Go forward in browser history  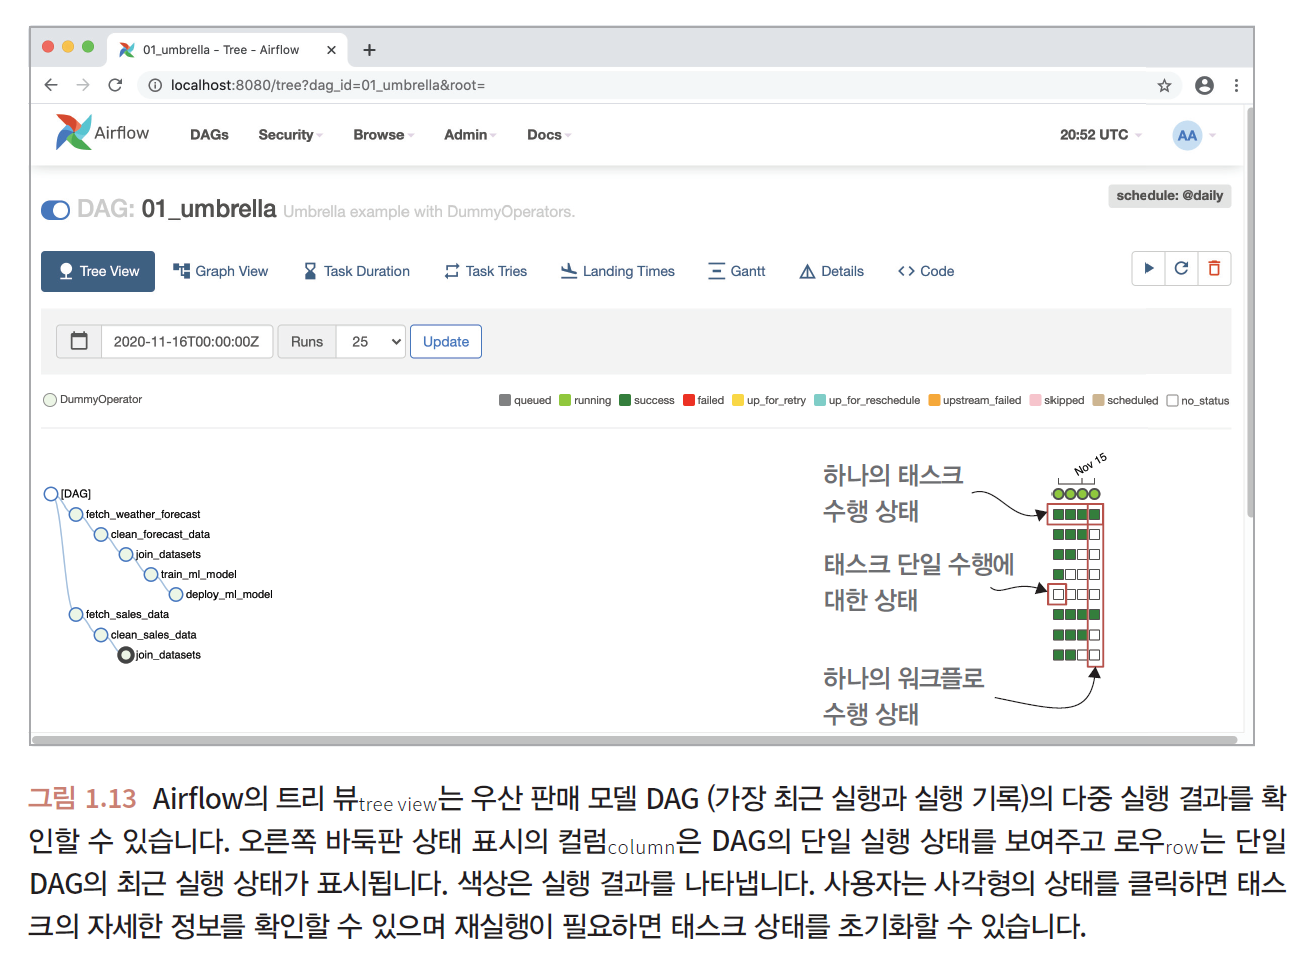(x=83, y=85)
